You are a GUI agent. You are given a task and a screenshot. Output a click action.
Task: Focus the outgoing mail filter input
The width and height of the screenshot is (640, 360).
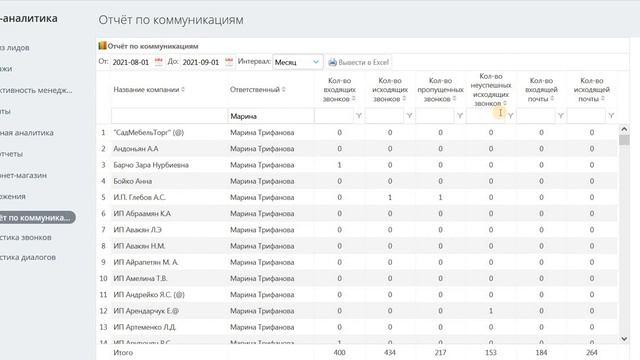pos(587,116)
